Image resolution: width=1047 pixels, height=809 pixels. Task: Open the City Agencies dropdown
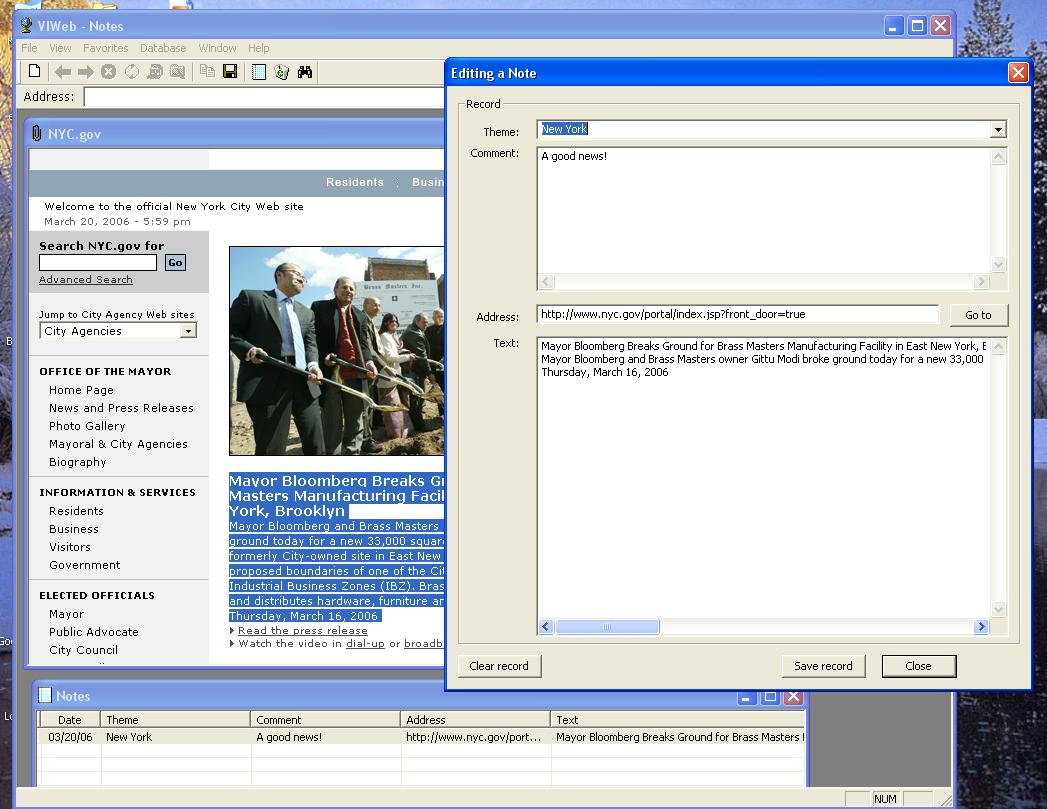point(118,331)
